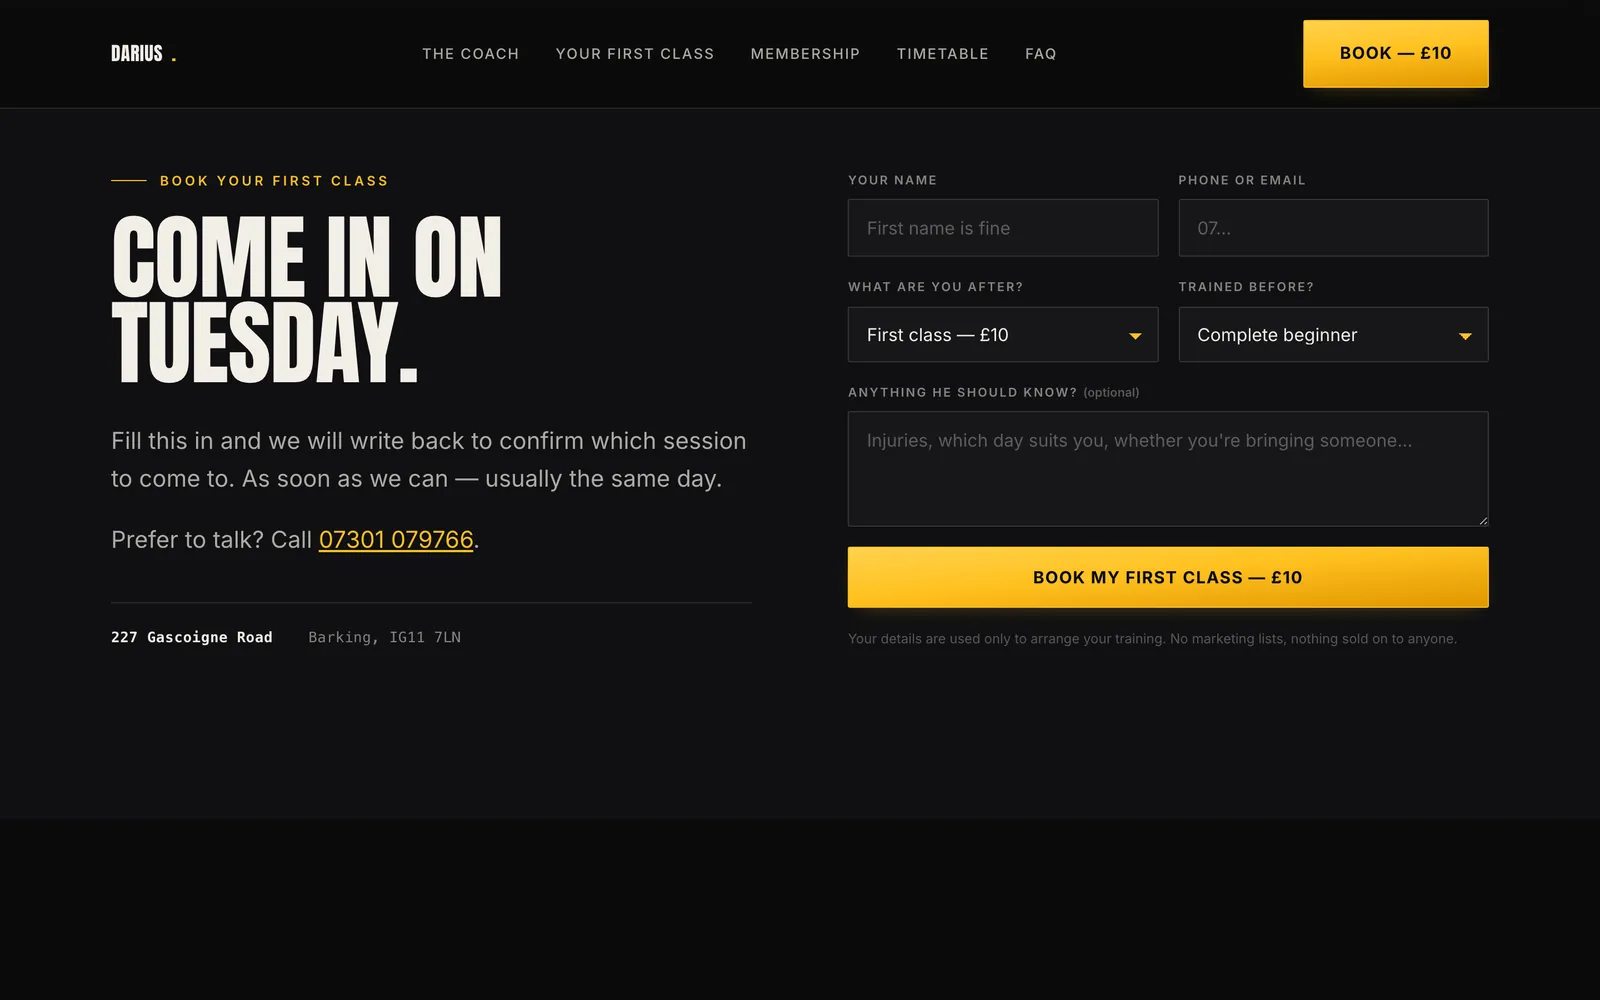Focus the Your Name input field
The height and width of the screenshot is (1000, 1600).
[x=1003, y=228]
